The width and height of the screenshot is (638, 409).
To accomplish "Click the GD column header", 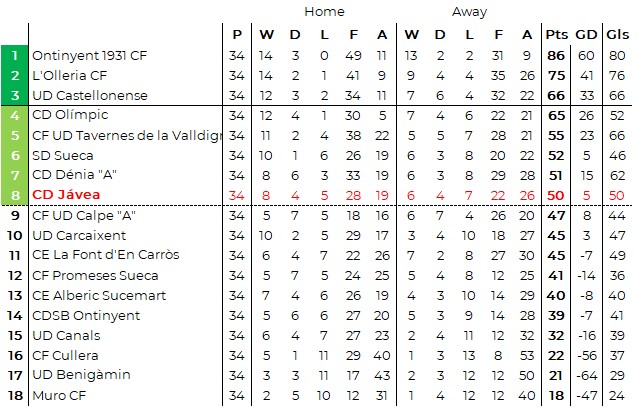I will [587, 34].
